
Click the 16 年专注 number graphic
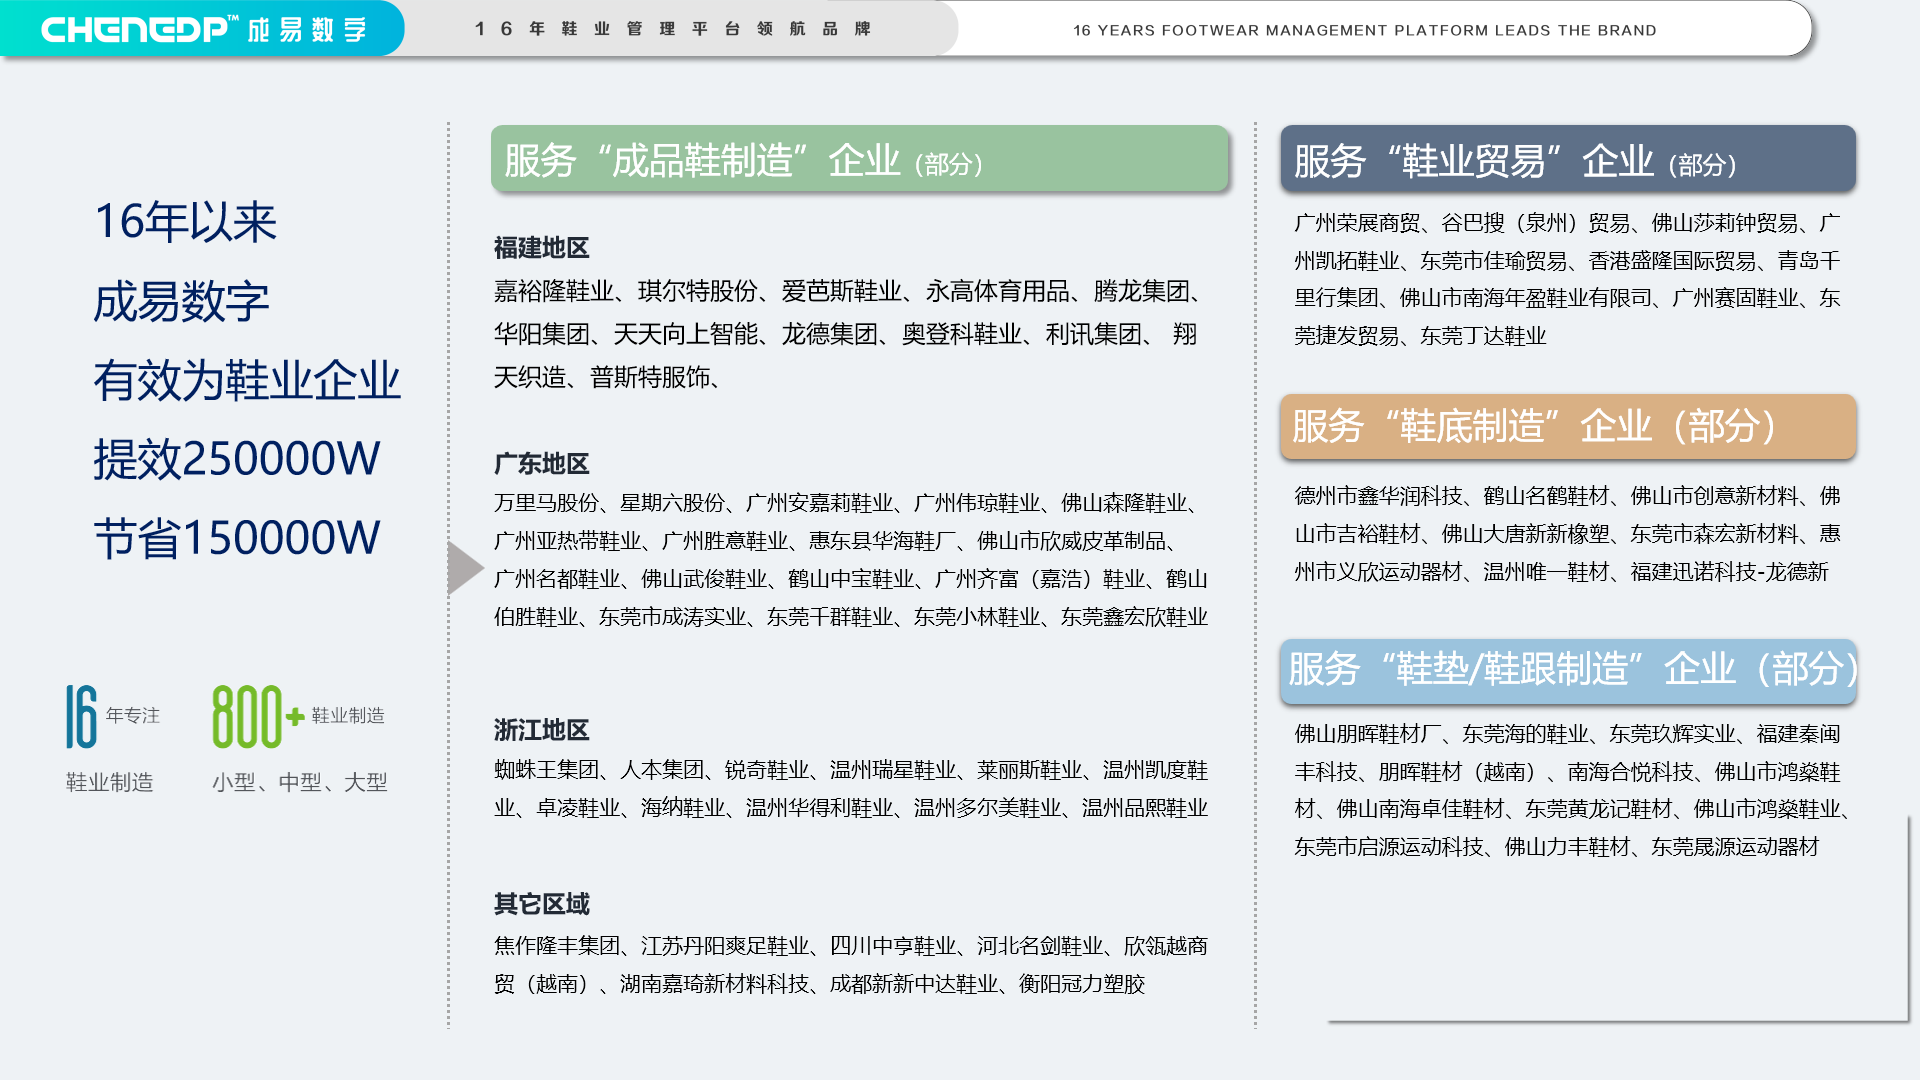pos(112,716)
